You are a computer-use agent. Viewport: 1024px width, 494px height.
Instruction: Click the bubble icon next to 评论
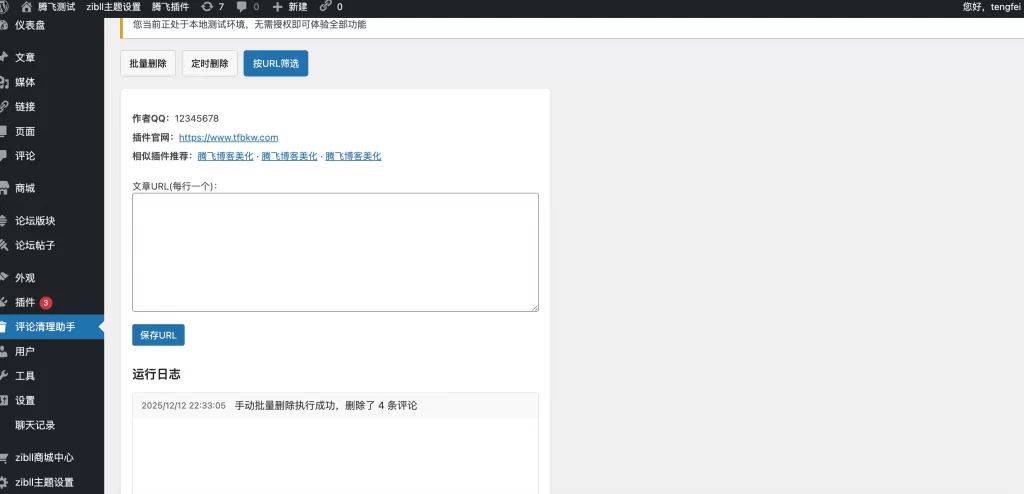(3, 156)
